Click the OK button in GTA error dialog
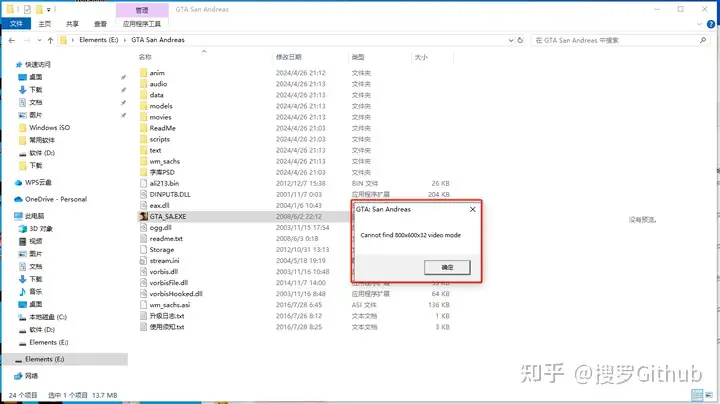This screenshot has height=404, width=720. (x=447, y=267)
